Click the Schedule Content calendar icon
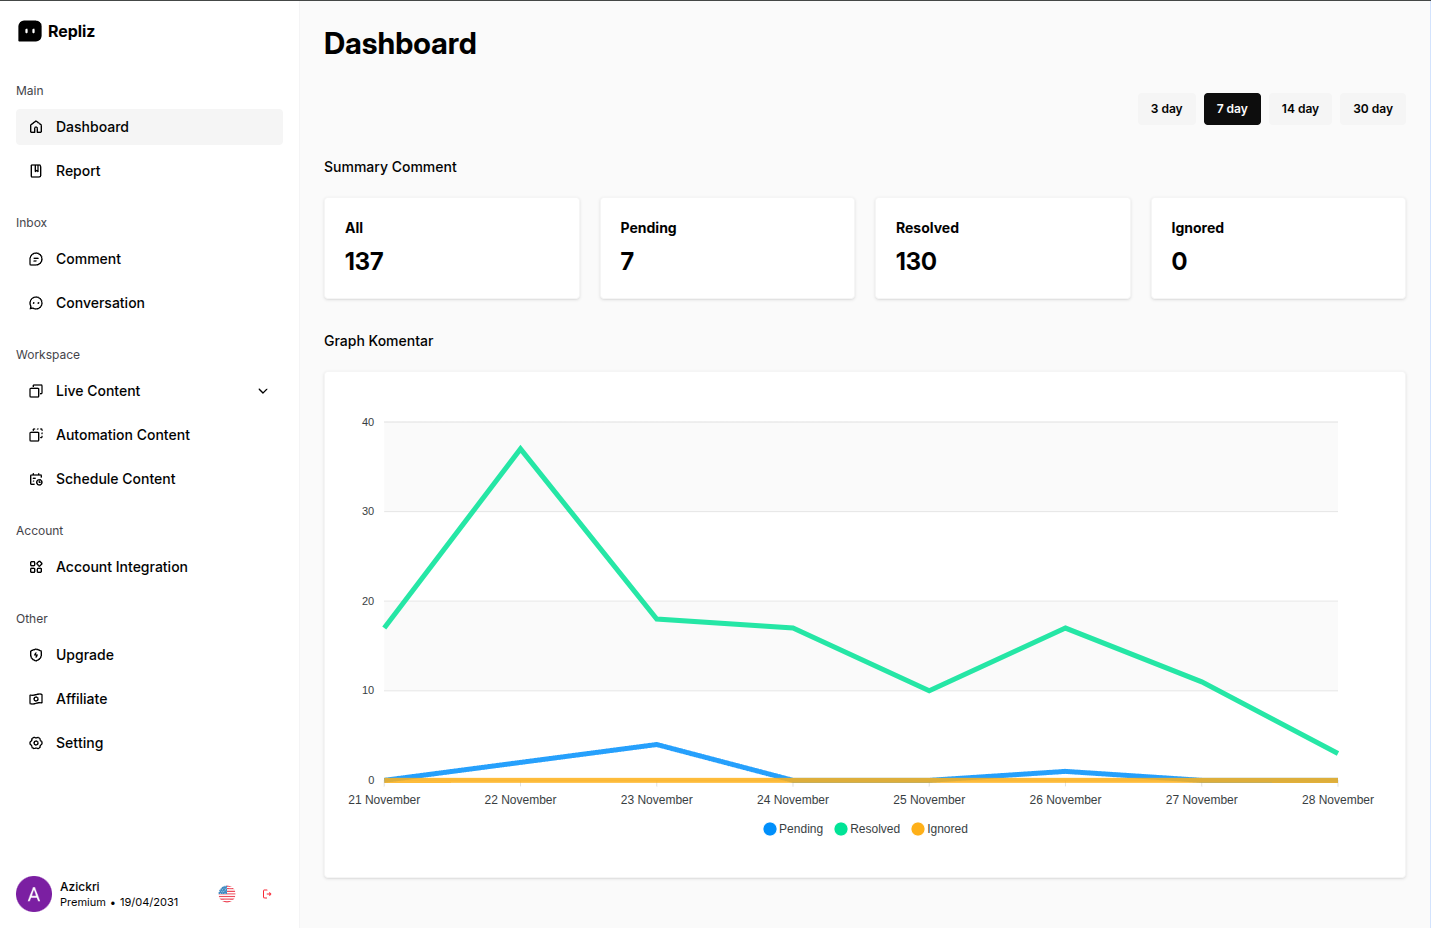Viewport: 1431px width, 928px height. [x=36, y=479]
